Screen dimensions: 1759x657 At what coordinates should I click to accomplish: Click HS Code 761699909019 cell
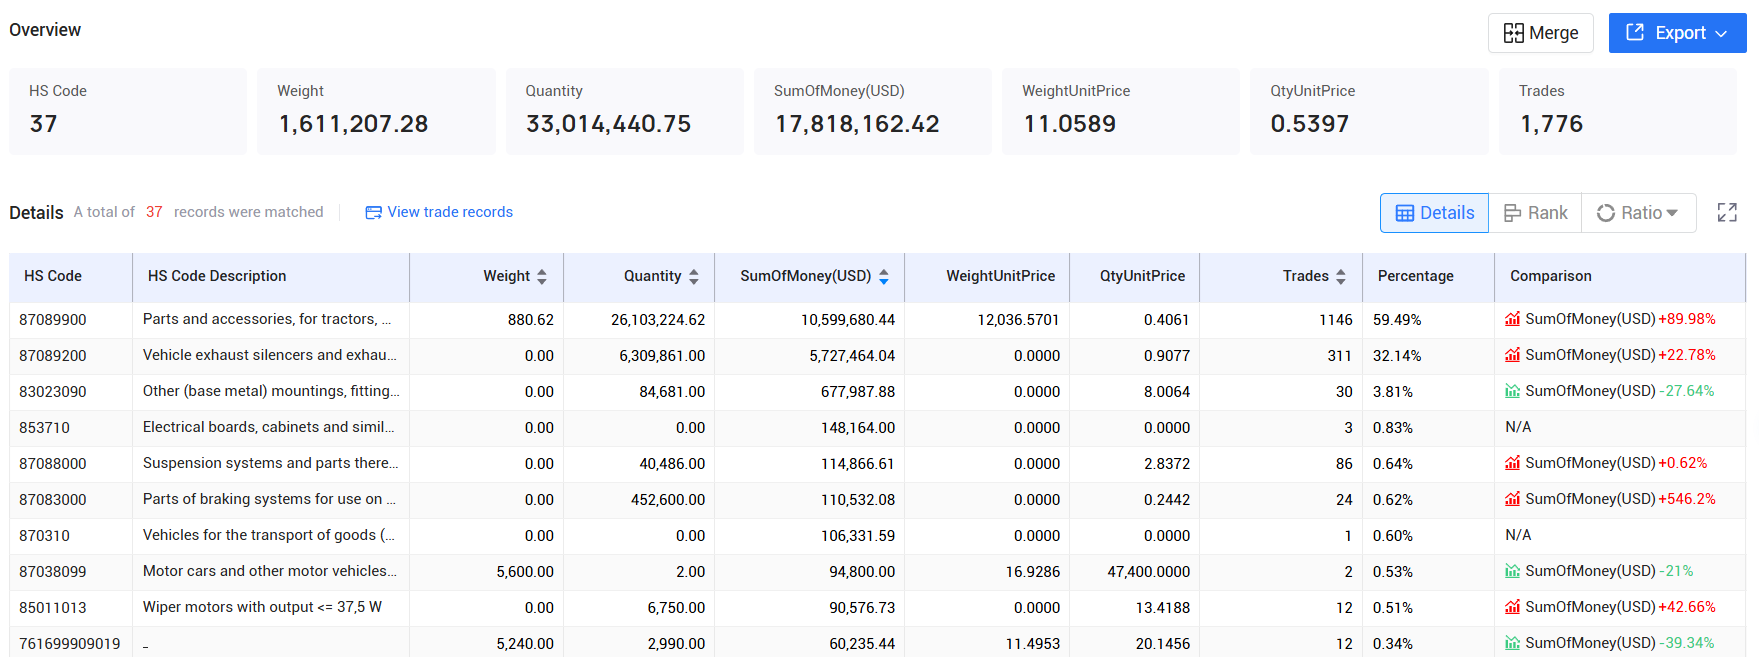coord(70,644)
